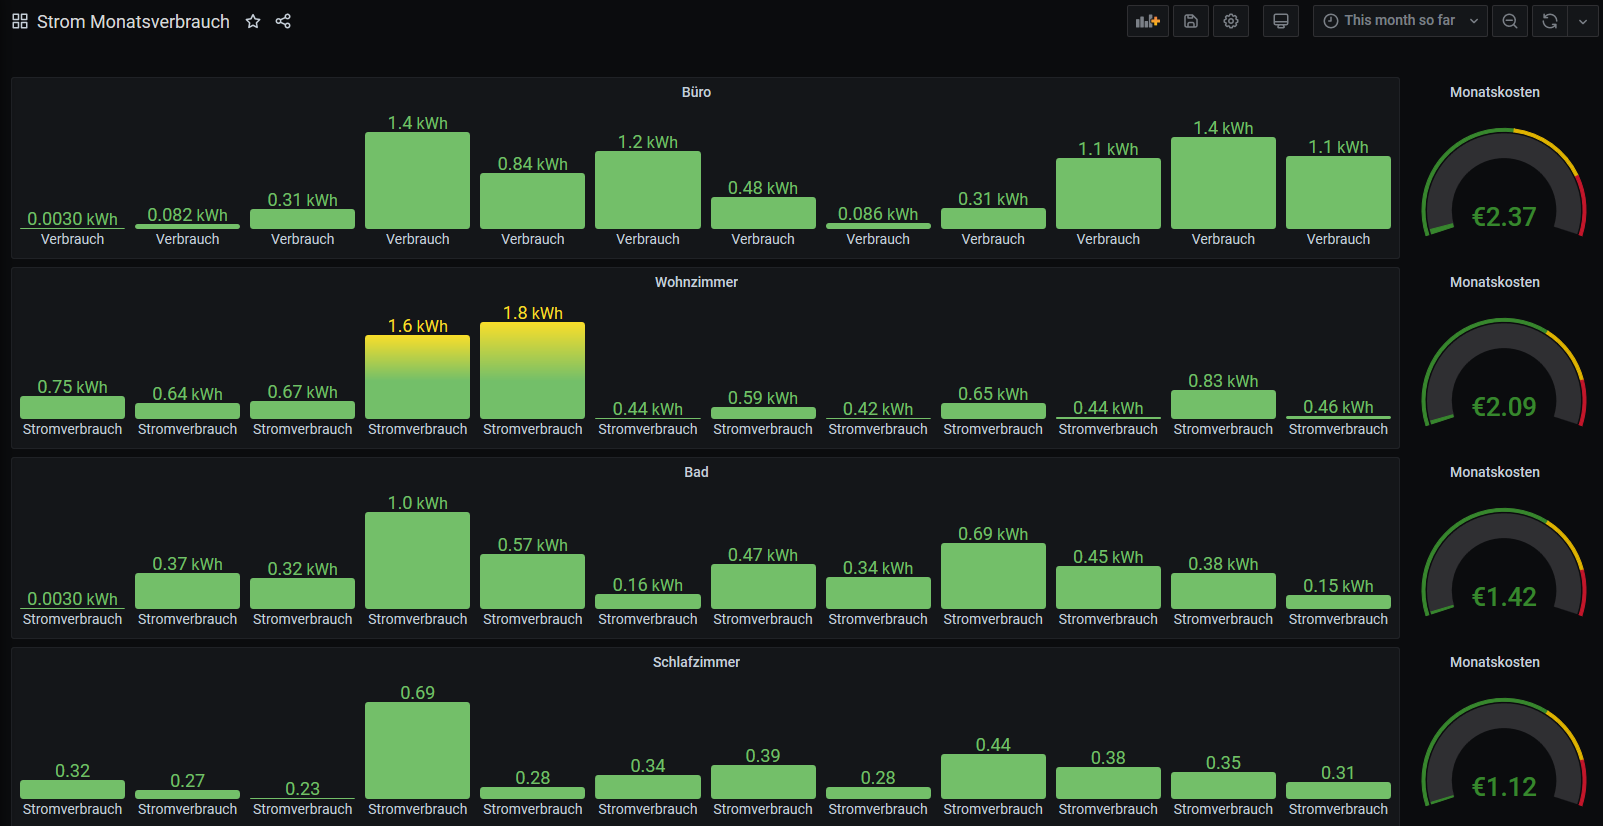Open dashboard settings gear
Image resolution: width=1603 pixels, height=826 pixels.
point(1231,21)
